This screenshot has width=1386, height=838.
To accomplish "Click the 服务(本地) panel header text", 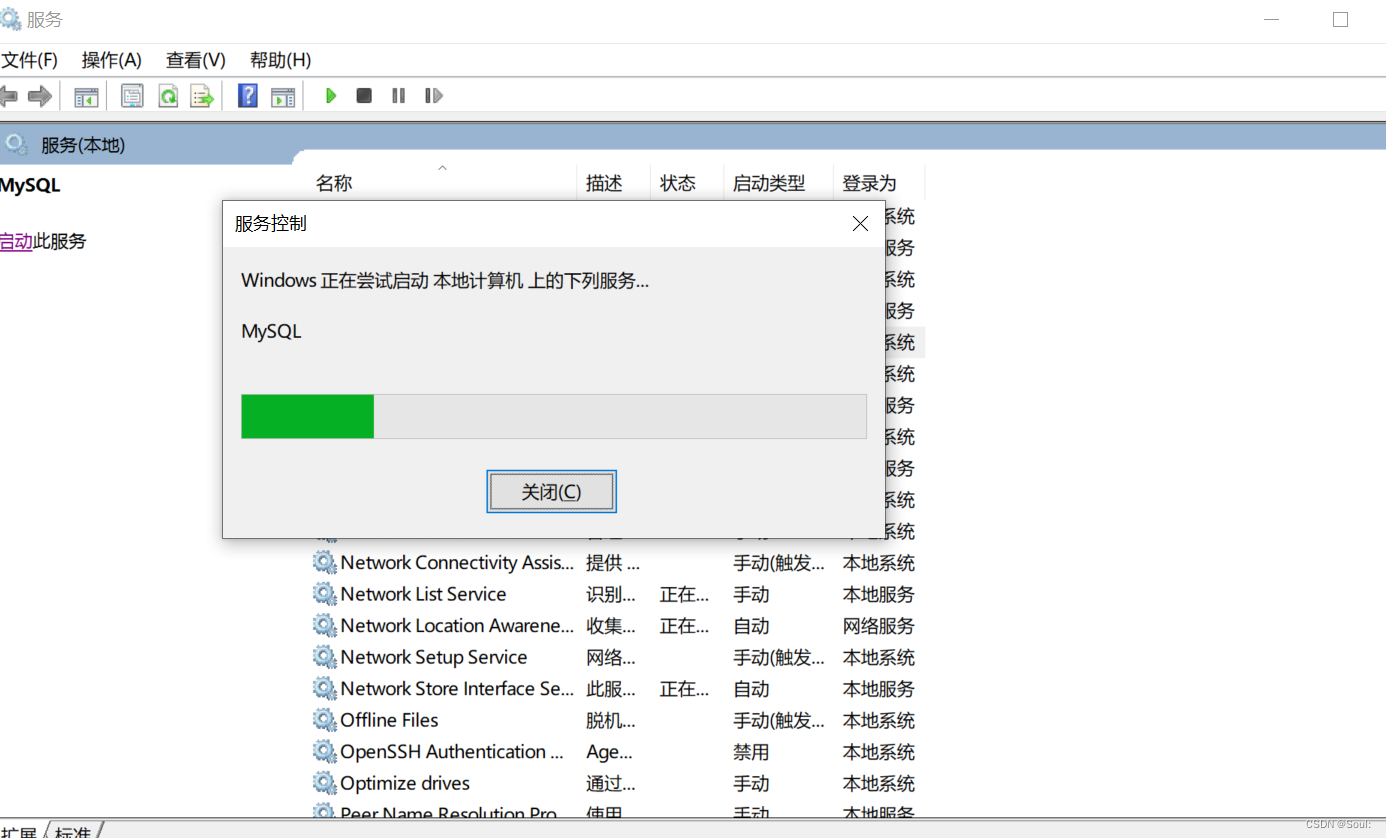I will (83, 146).
